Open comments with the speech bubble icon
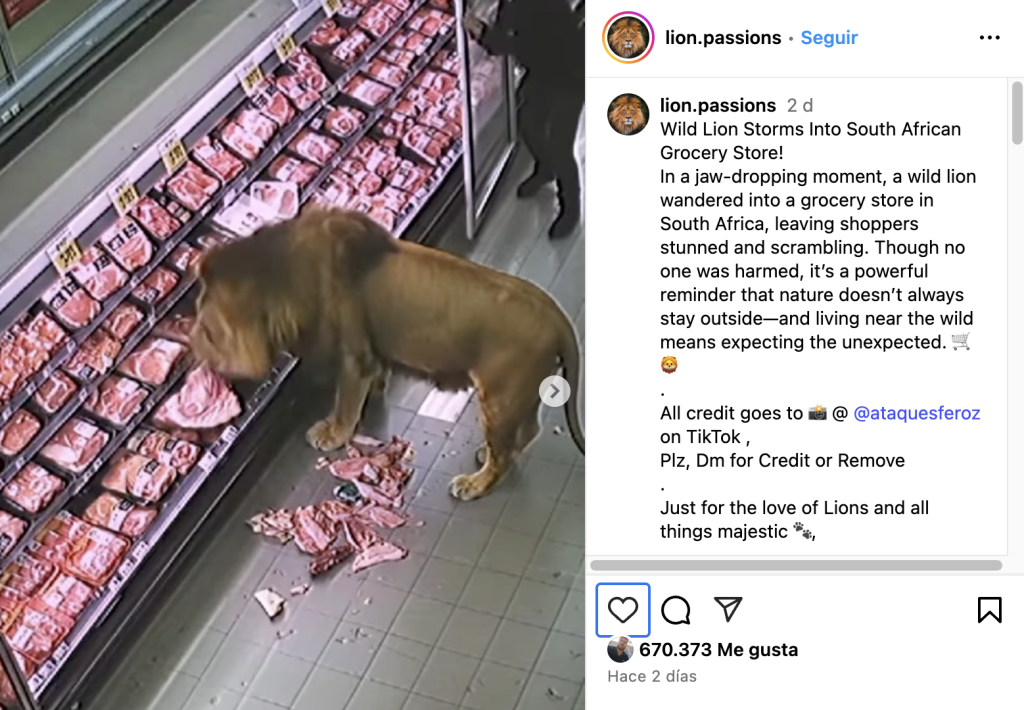The image size is (1024, 710). pyautogui.click(x=675, y=610)
